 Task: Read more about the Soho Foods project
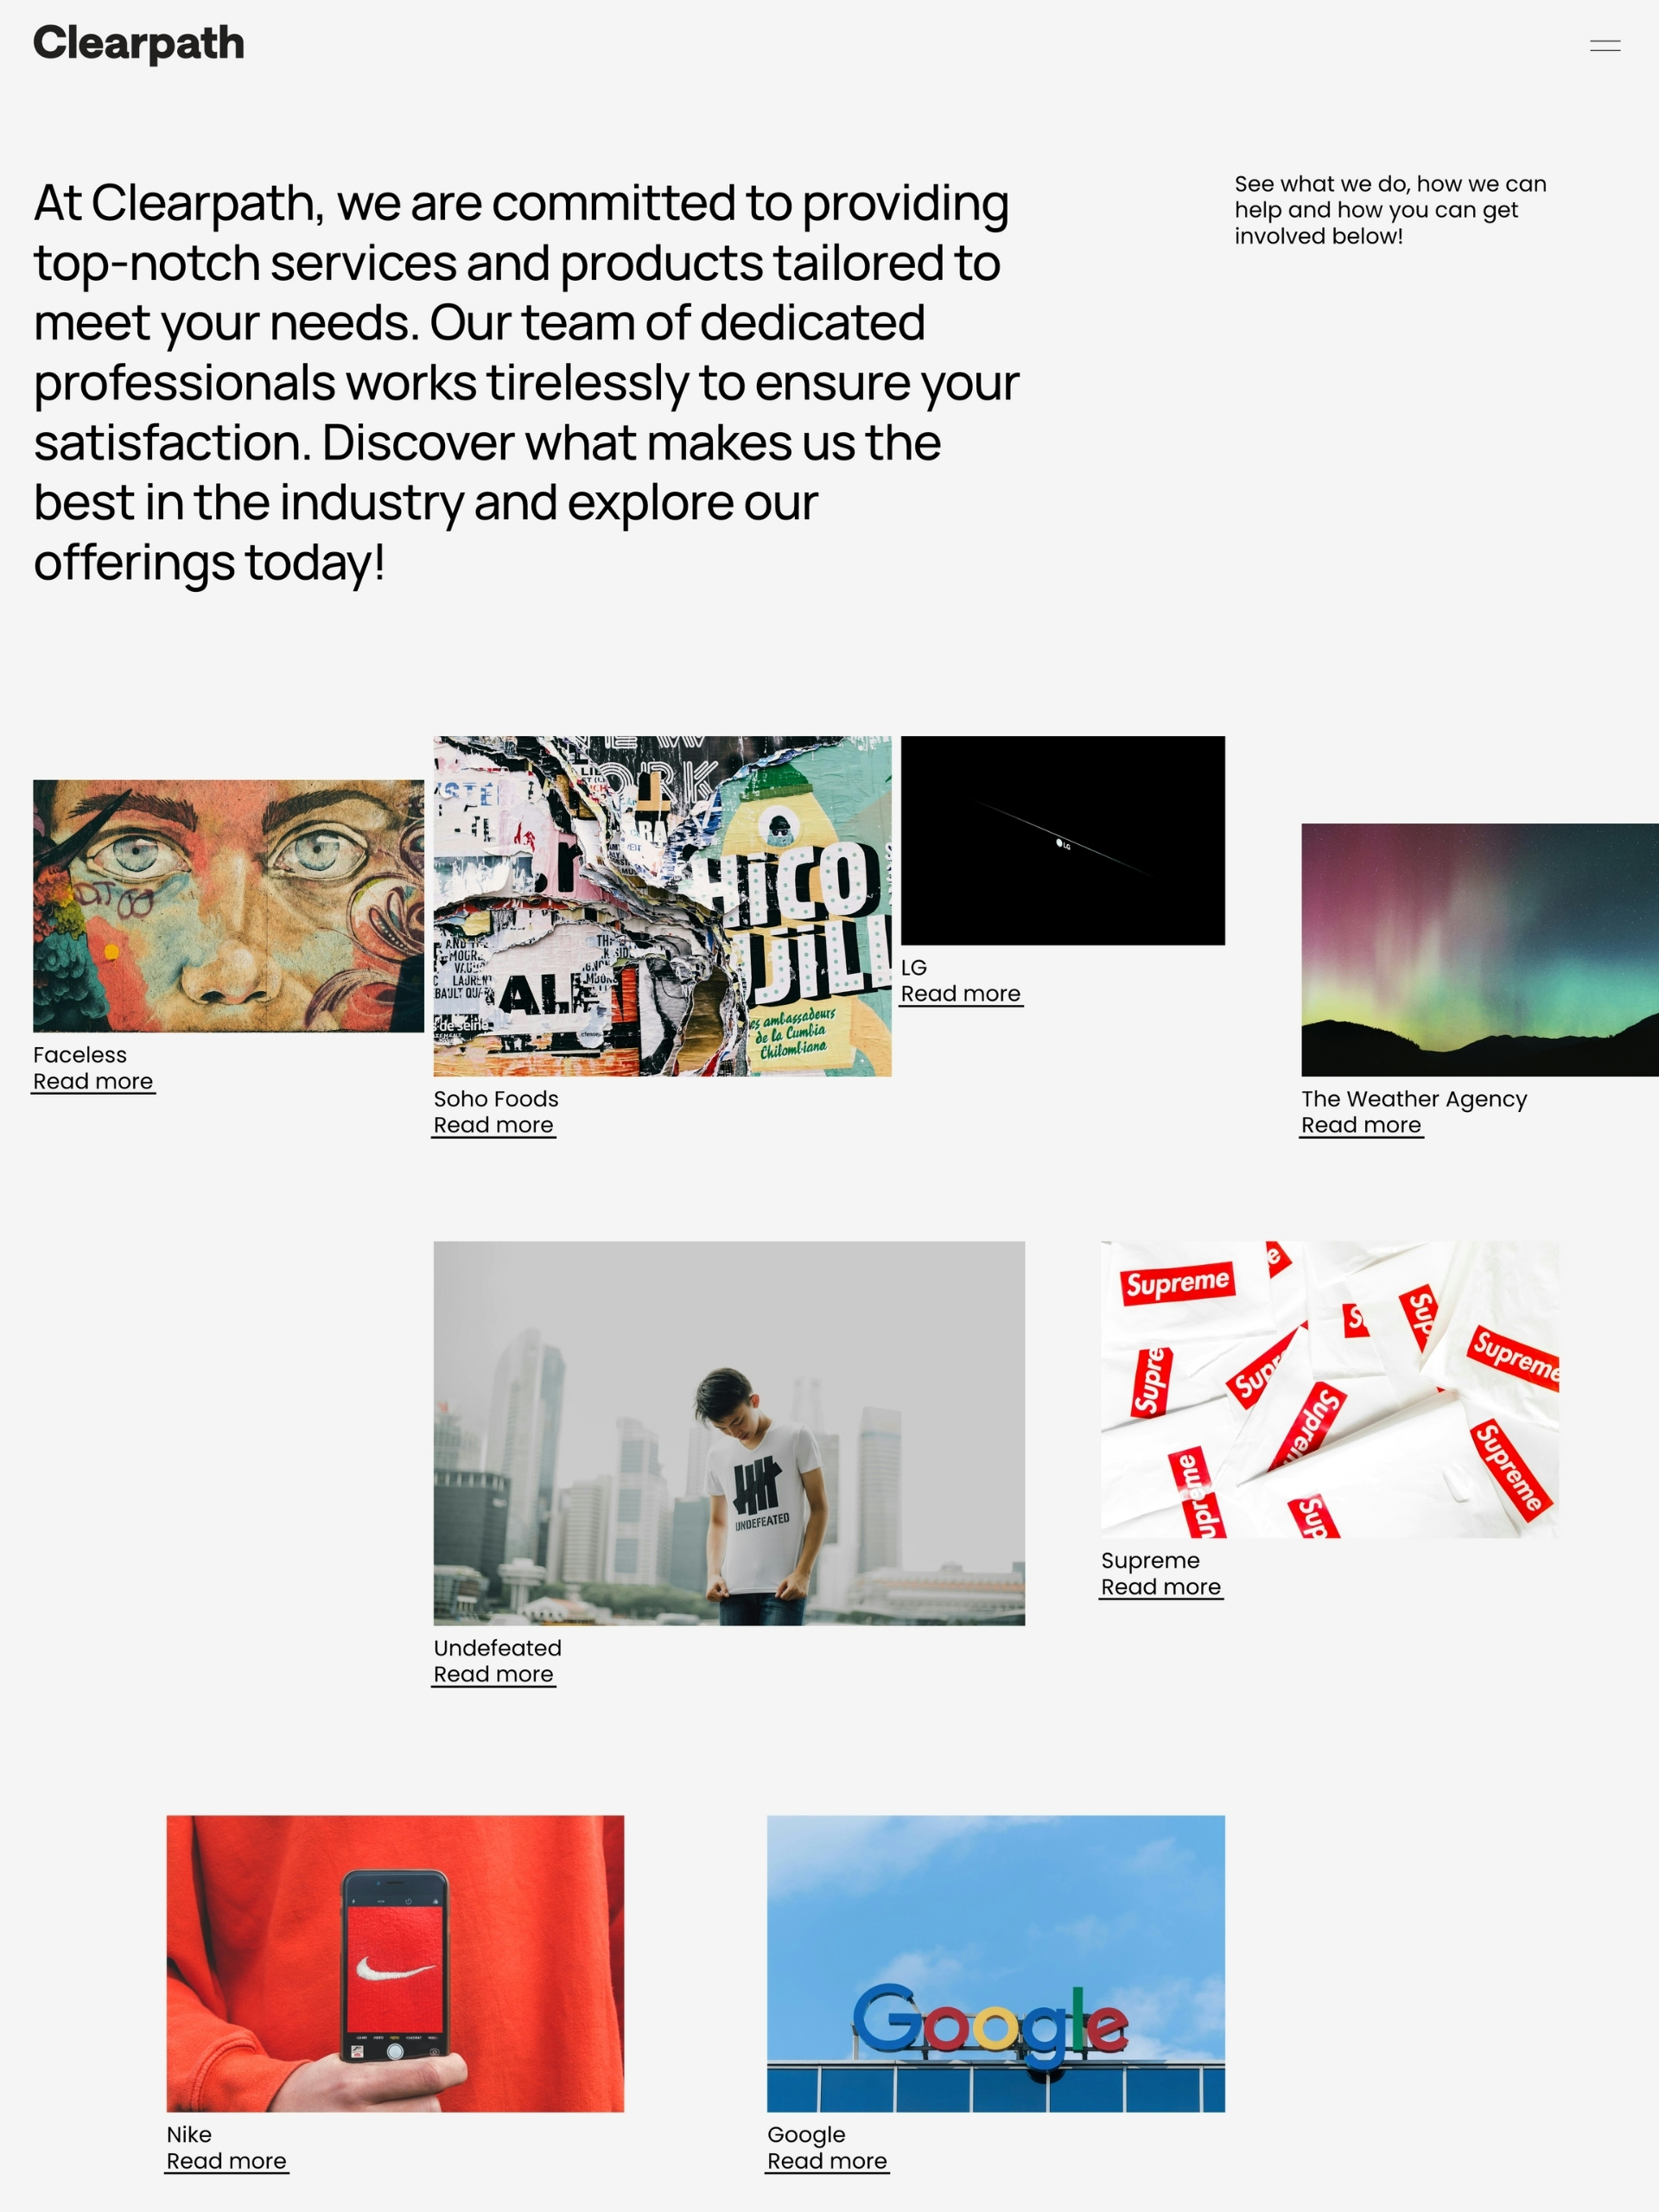coord(493,1123)
